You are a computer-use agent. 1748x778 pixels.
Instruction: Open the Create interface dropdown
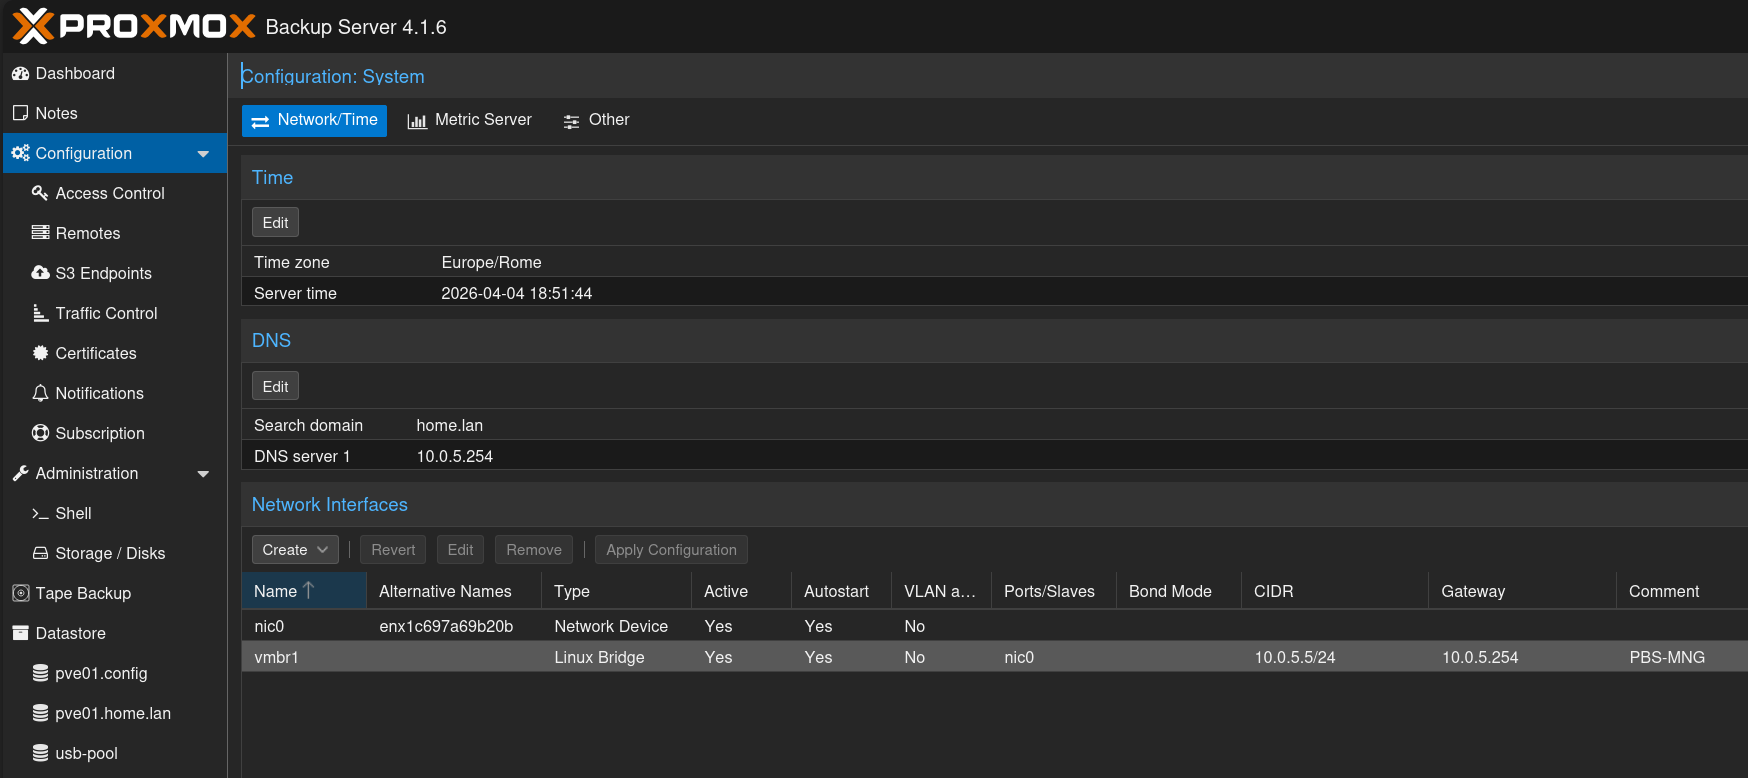pos(295,550)
